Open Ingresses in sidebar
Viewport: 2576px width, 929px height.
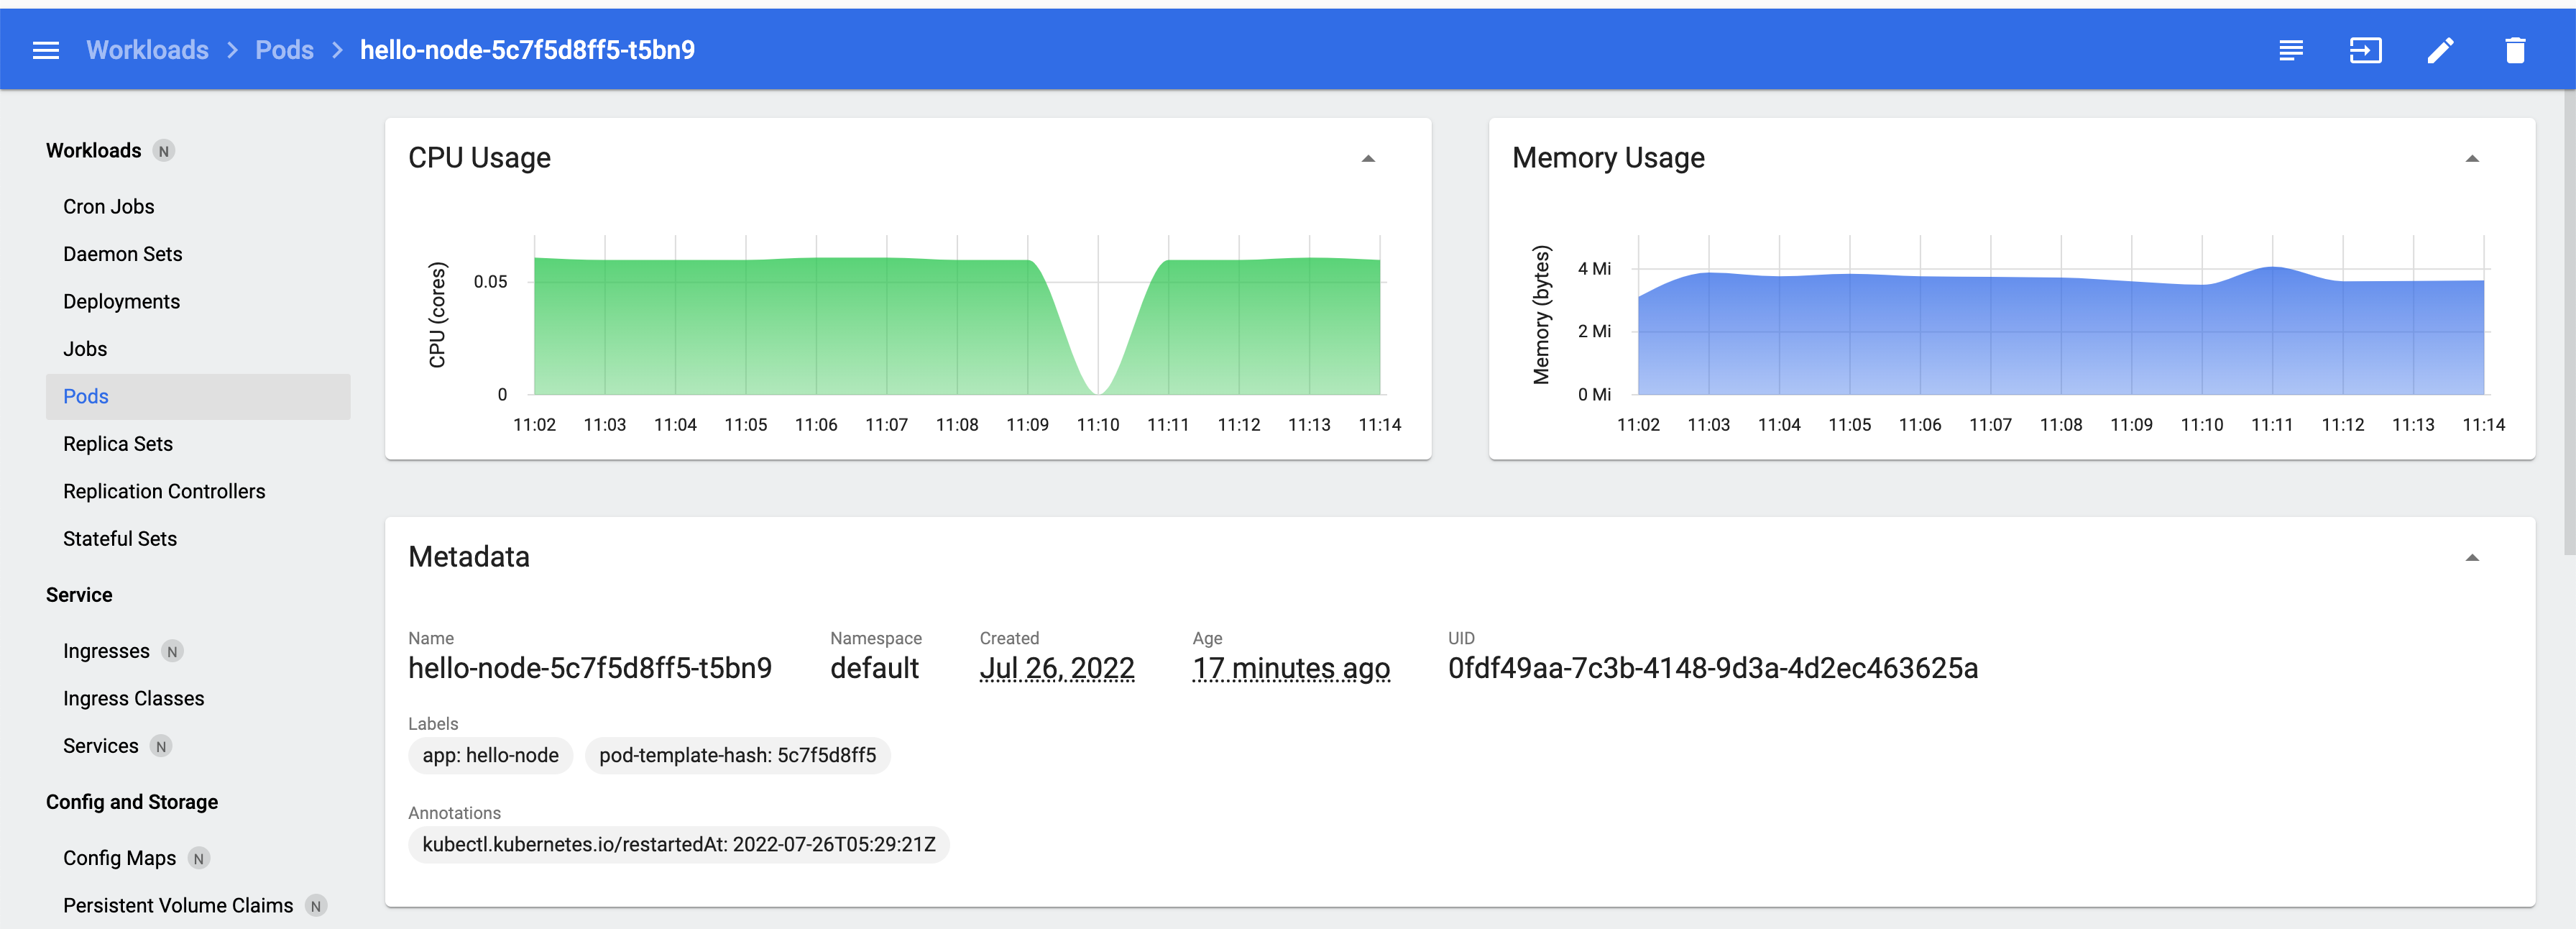coord(106,651)
